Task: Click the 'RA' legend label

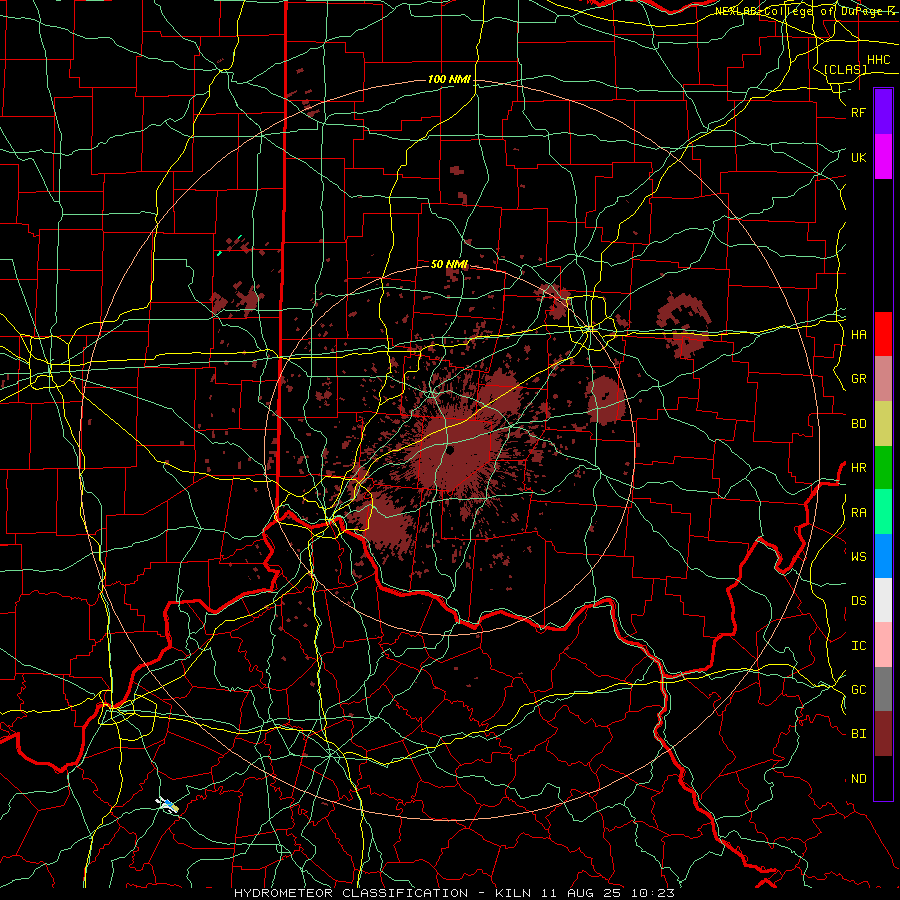Action: tap(858, 512)
